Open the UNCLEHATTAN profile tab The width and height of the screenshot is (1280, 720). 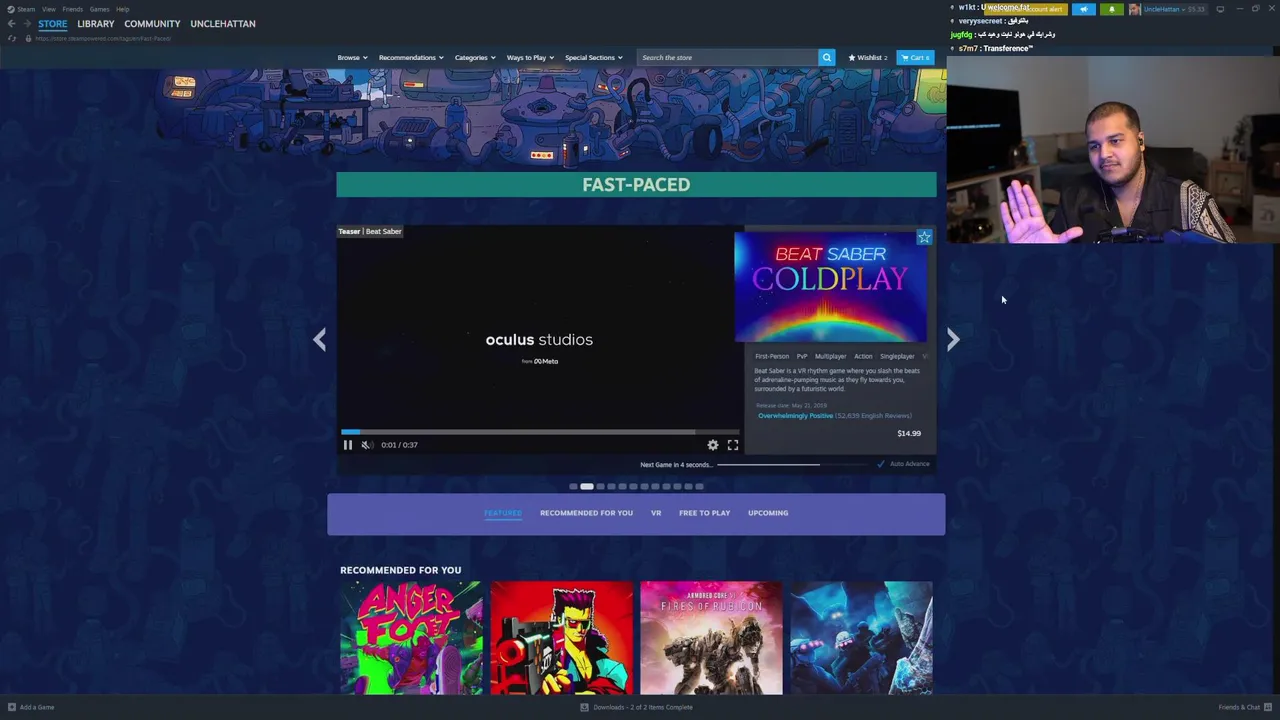pyautogui.click(x=223, y=24)
